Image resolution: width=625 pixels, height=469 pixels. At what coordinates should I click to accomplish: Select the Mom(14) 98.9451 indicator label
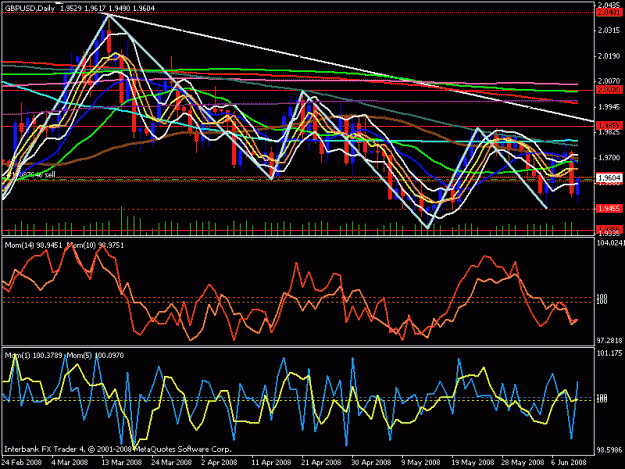pos(33,245)
